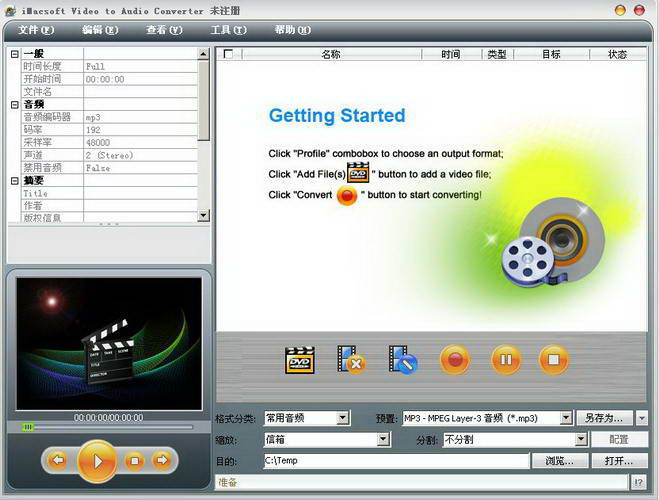Select the 码率 value 192
Screen dimensions: 659x500
click(93, 130)
